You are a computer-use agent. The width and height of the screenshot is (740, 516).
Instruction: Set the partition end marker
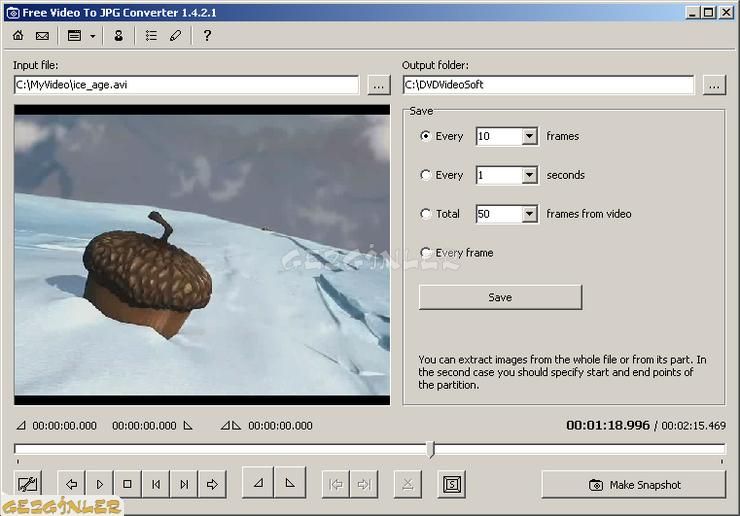coord(290,483)
